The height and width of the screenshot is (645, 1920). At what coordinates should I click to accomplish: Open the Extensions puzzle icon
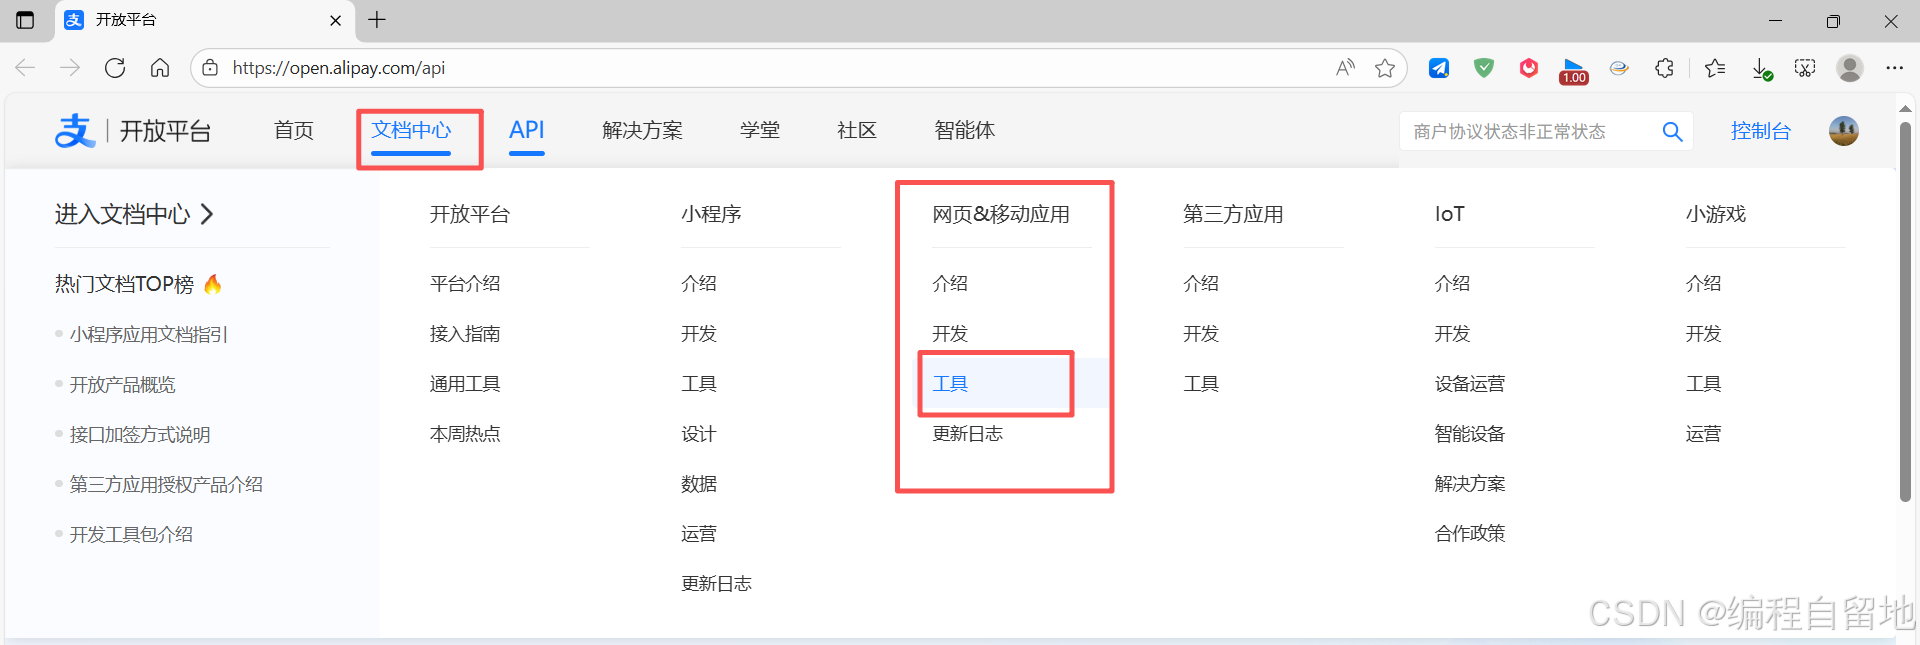tap(1664, 68)
